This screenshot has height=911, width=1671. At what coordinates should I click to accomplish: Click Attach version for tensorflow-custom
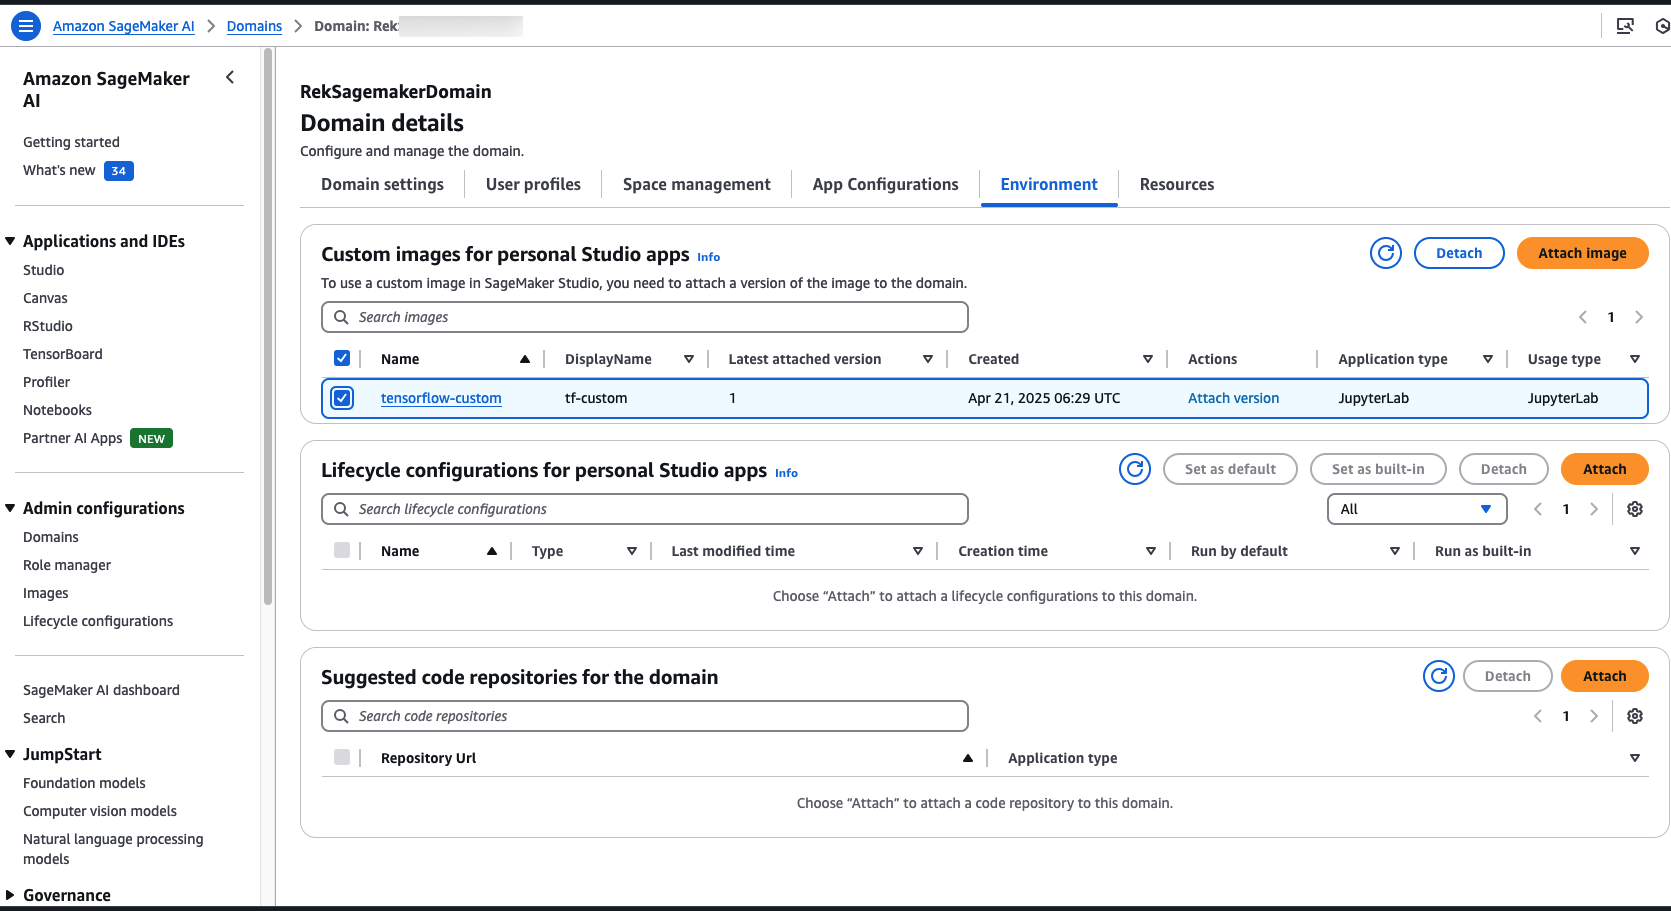pyautogui.click(x=1233, y=398)
